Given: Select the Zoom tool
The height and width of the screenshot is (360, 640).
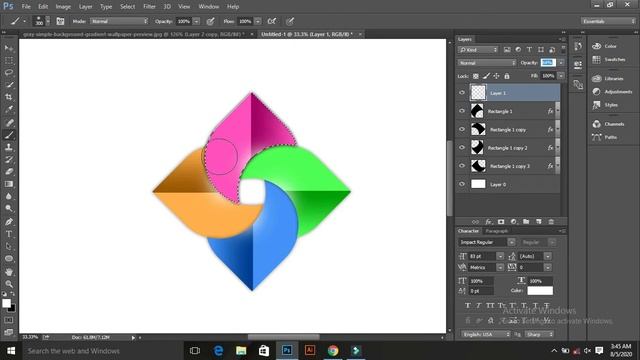Looking at the screenshot, I should pos(9,284).
